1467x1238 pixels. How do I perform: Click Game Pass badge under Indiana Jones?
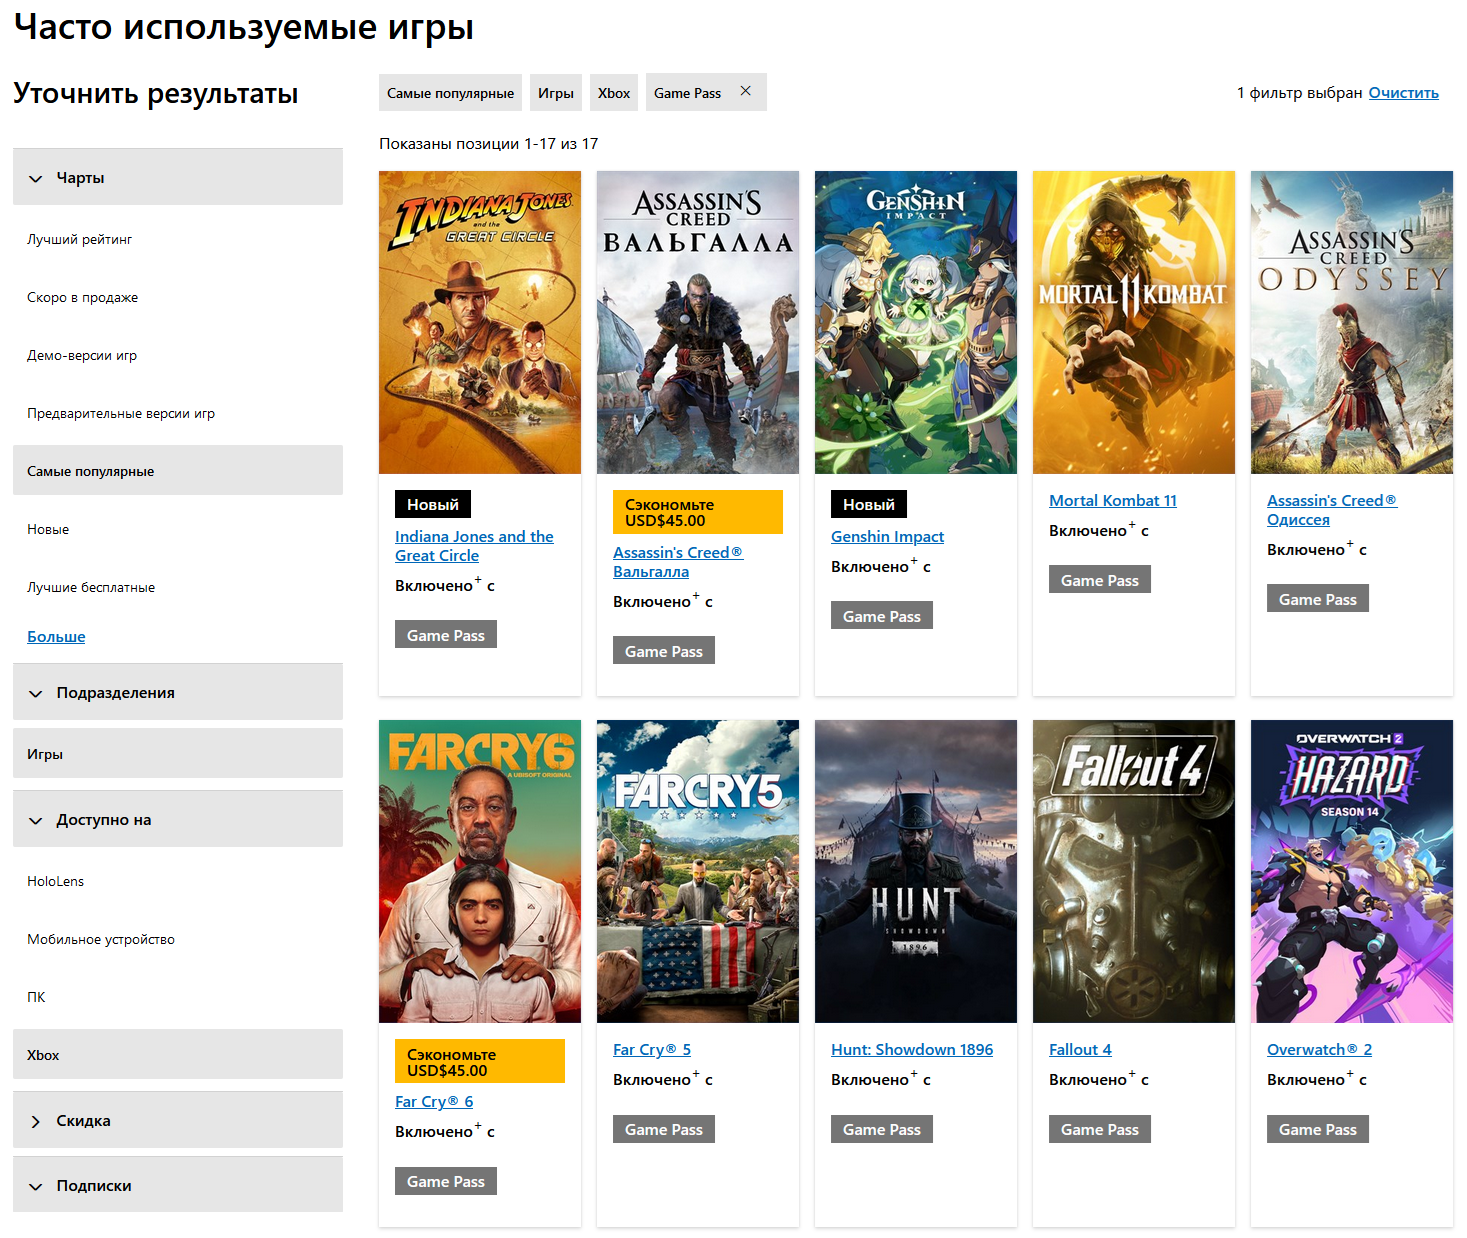[x=446, y=635]
